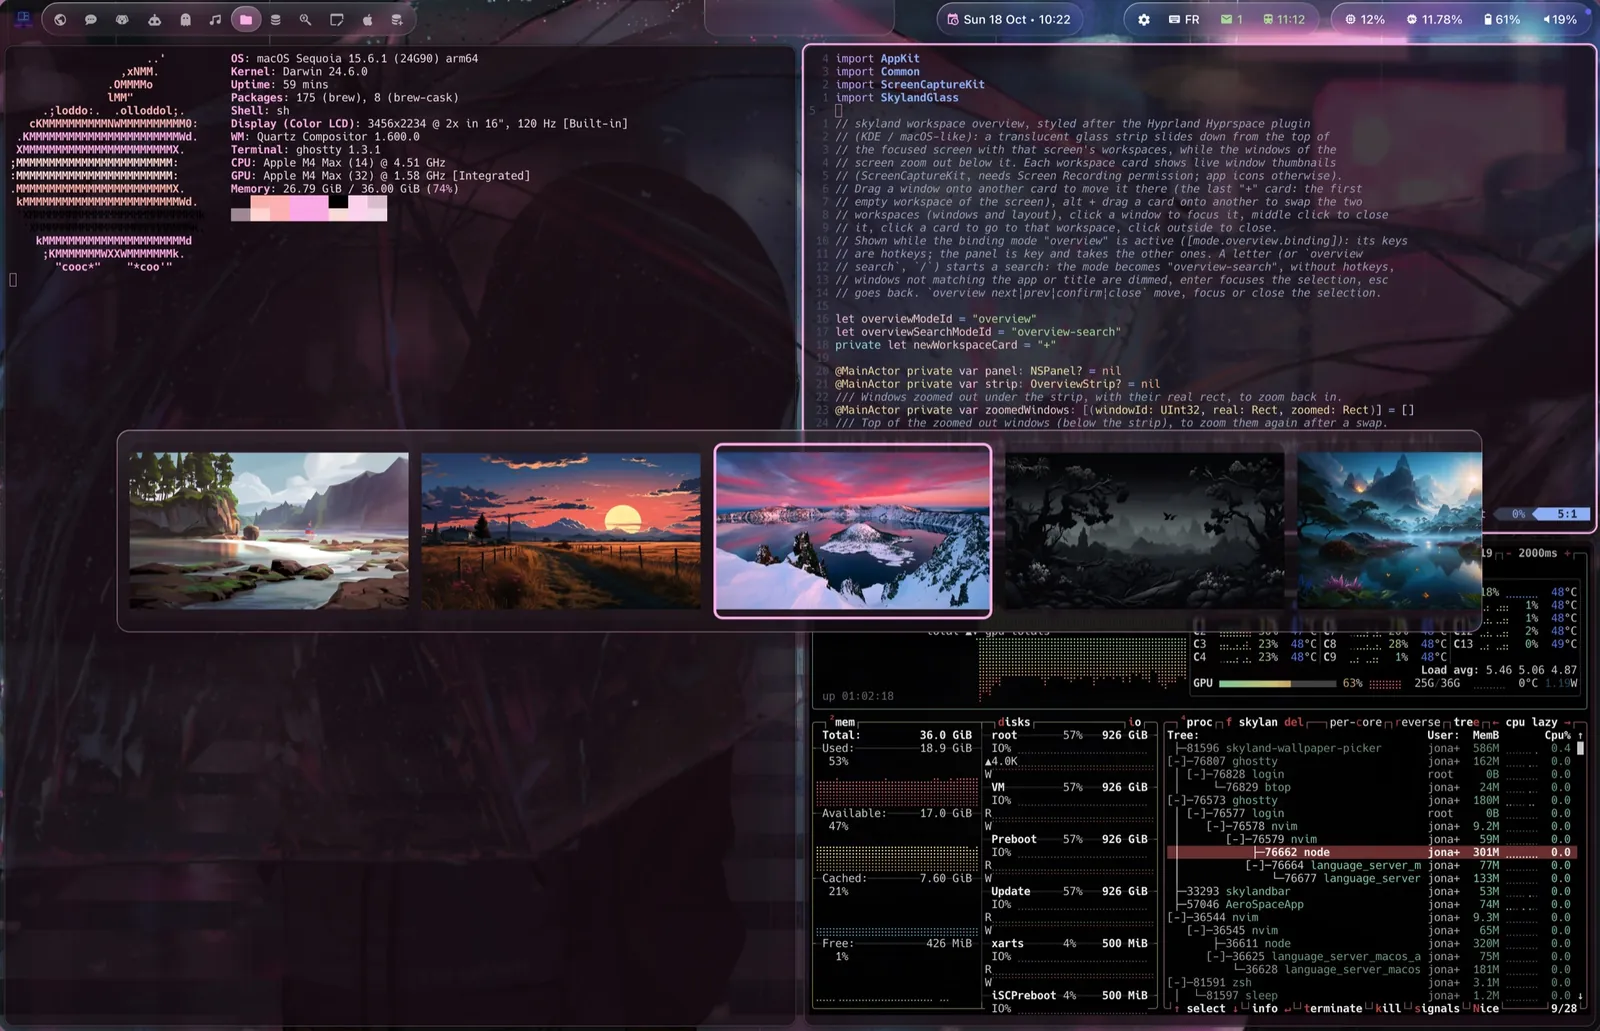Open the settings gear icon in status bar
This screenshot has width=1600, height=1031.
[1144, 19]
